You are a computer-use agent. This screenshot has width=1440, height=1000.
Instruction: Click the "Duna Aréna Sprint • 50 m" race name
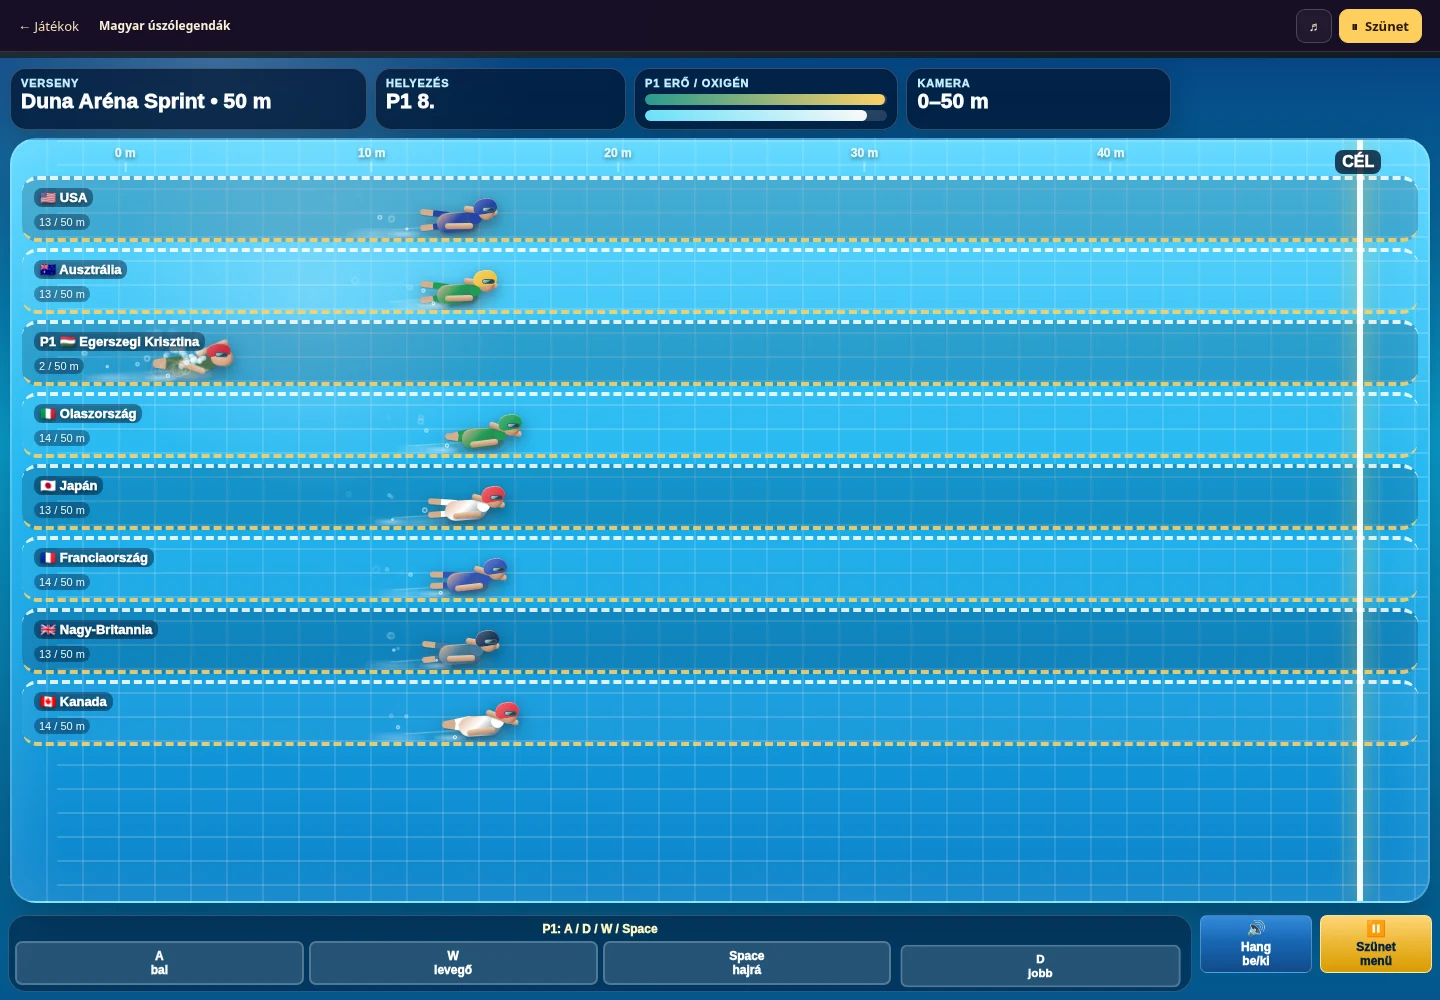(x=146, y=102)
